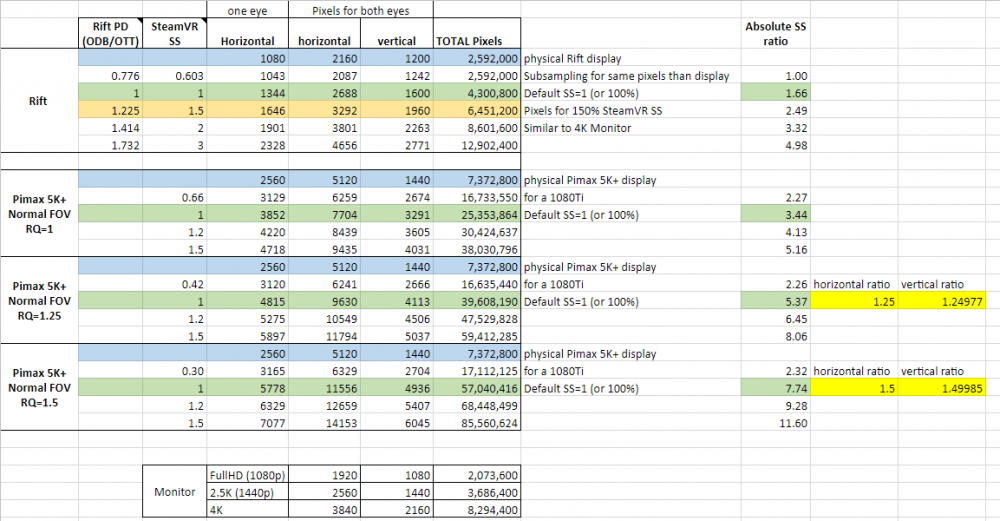
Task: Select the orange total cell 6,451,200
Action: point(477,110)
